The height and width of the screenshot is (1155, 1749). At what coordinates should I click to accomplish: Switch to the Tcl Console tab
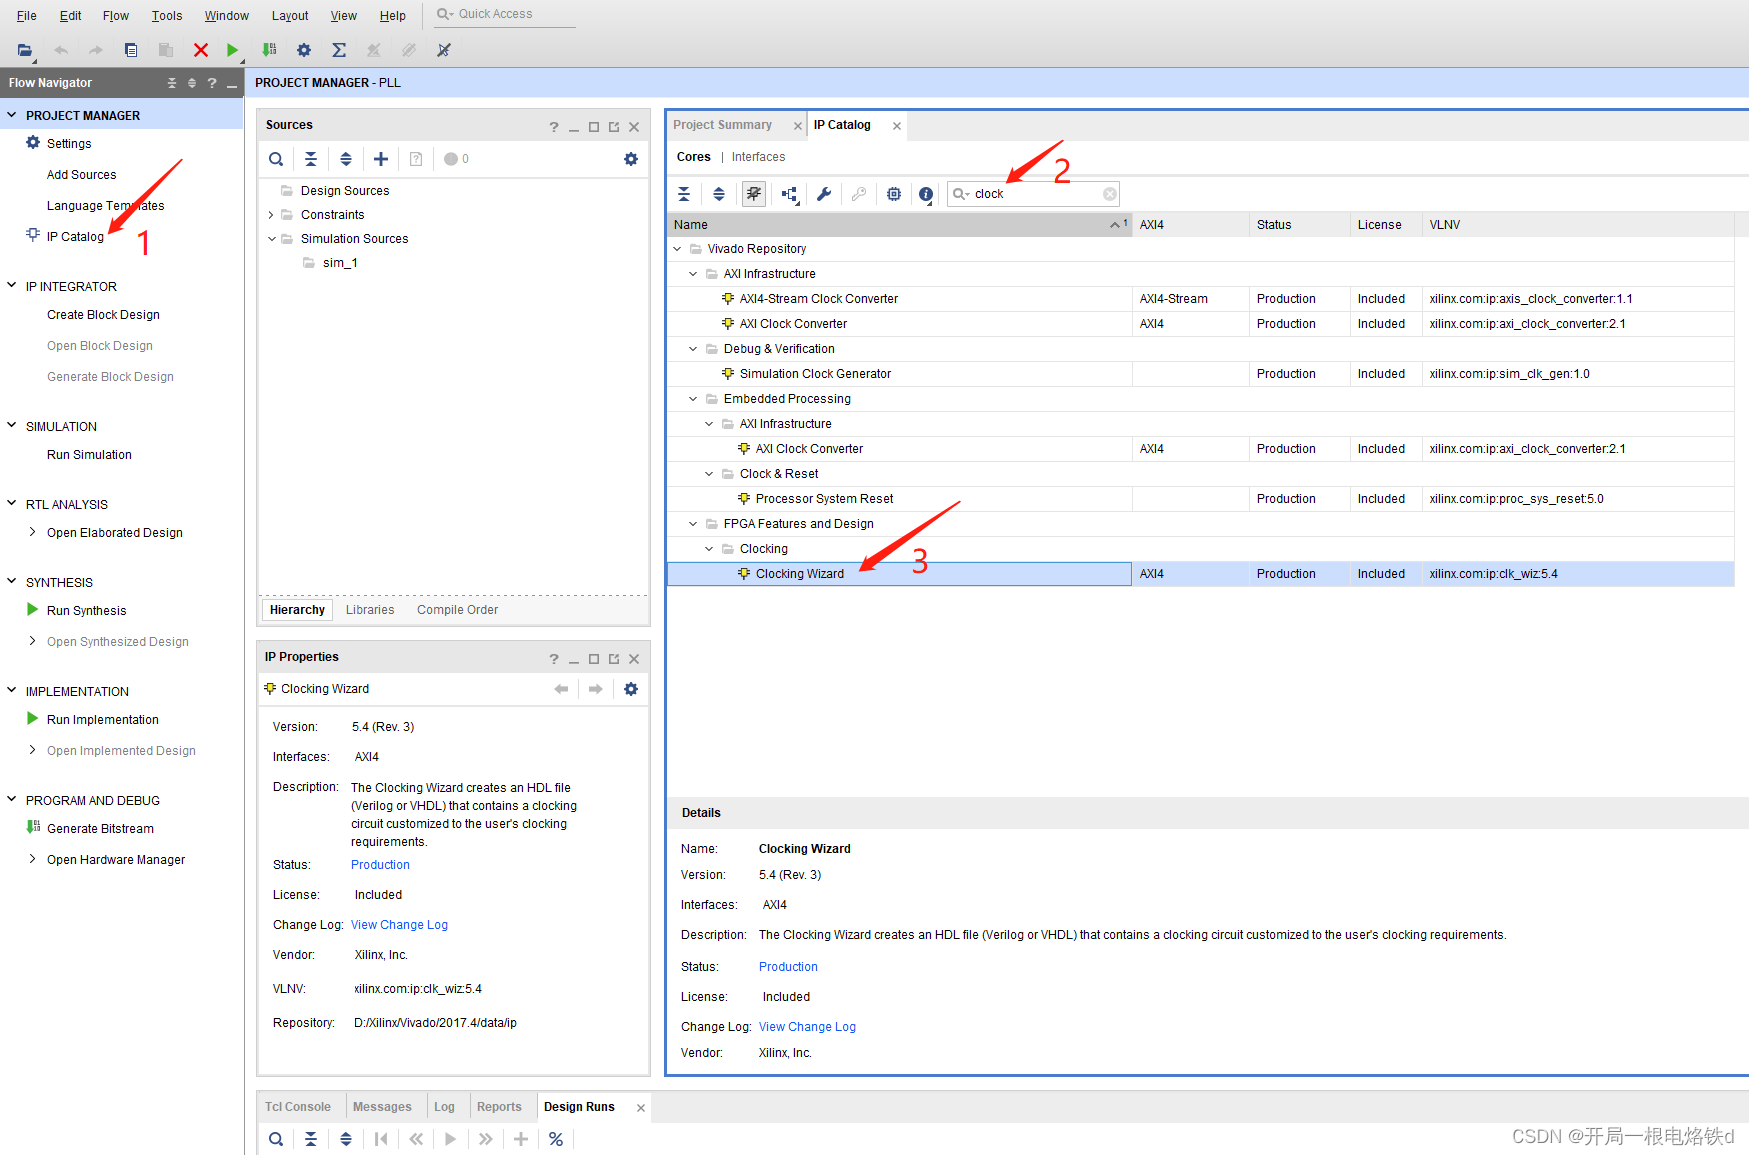[x=298, y=1107]
